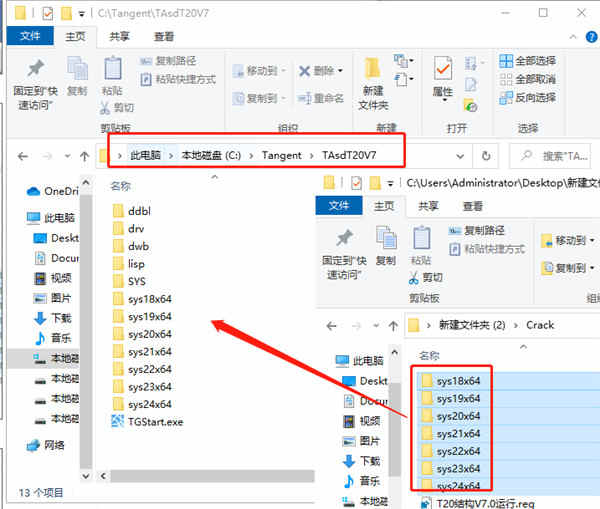
Task: Select the sys22x64 folder in the Crack window
Action: click(451, 451)
